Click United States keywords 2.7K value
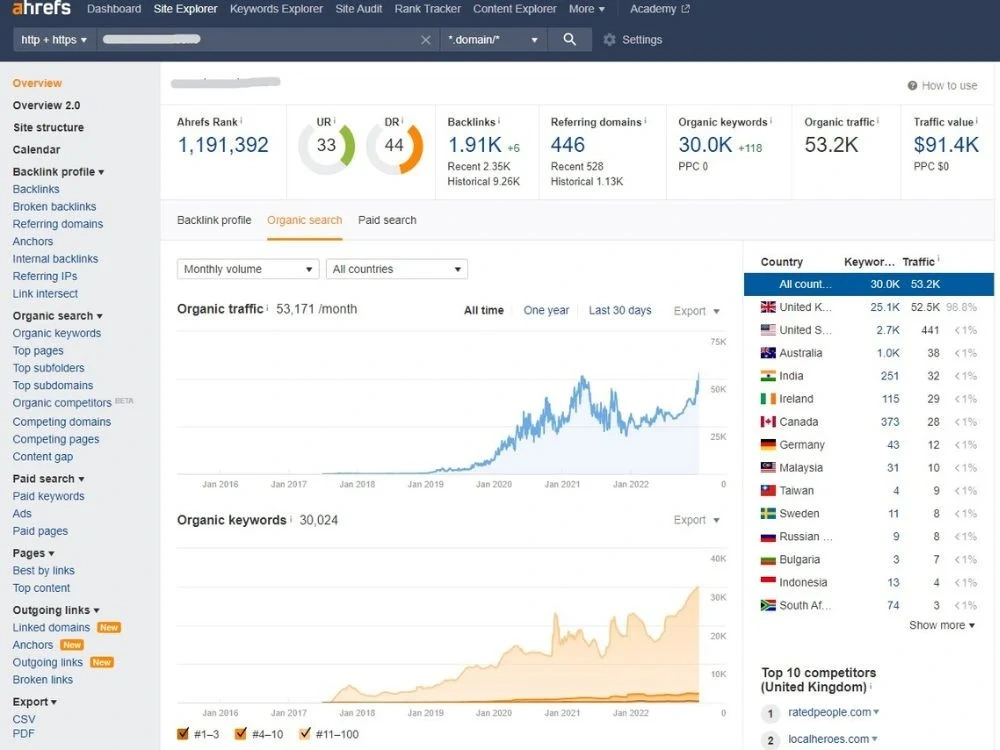Image resolution: width=1000 pixels, height=750 pixels. [x=888, y=330]
